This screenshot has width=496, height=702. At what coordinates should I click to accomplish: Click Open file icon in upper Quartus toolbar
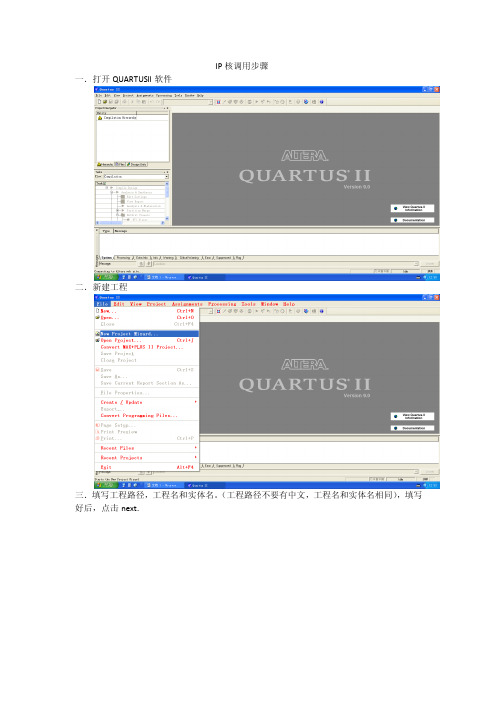click(105, 102)
